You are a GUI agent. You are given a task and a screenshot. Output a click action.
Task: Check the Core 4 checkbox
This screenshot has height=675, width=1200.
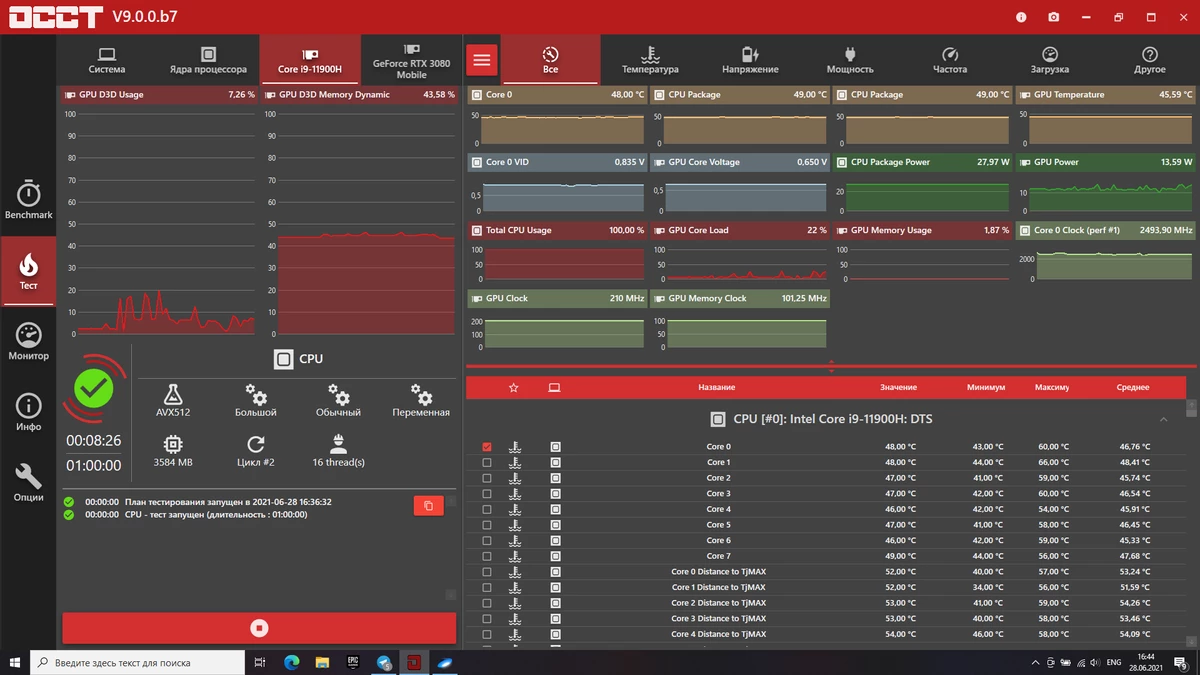pos(487,509)
